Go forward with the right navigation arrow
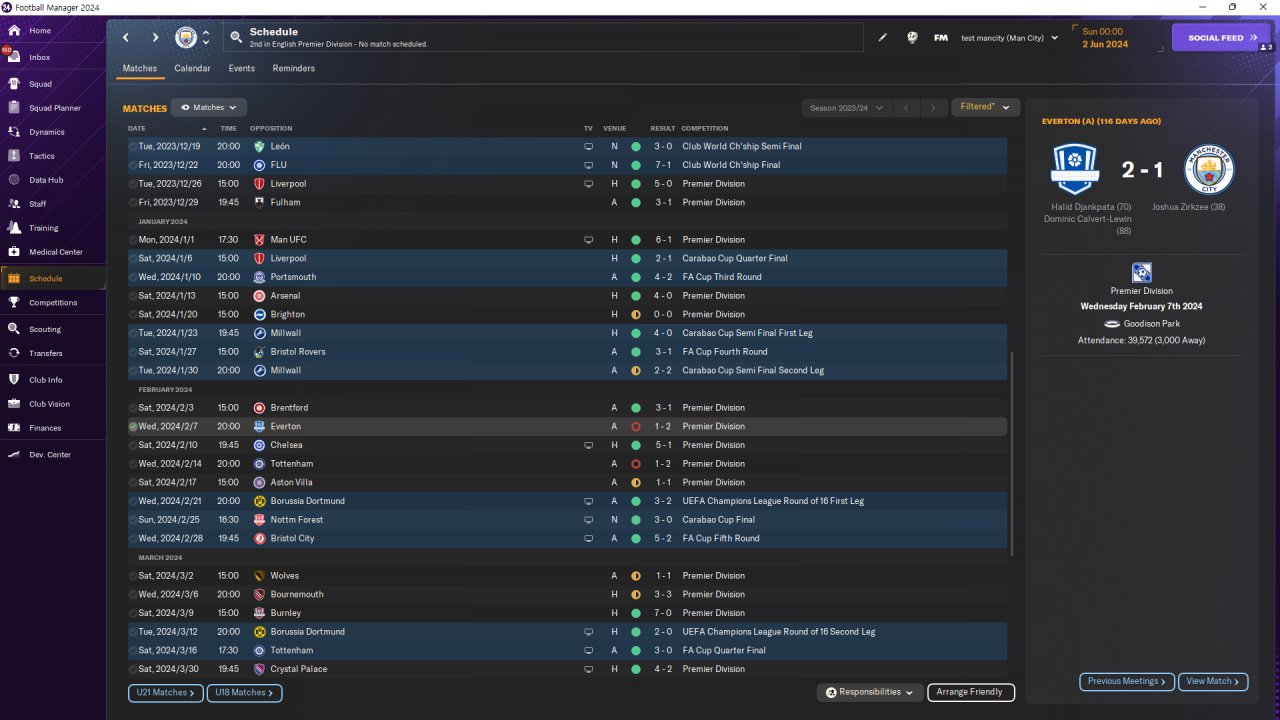Screen dimensions: 1280x720 155,37
